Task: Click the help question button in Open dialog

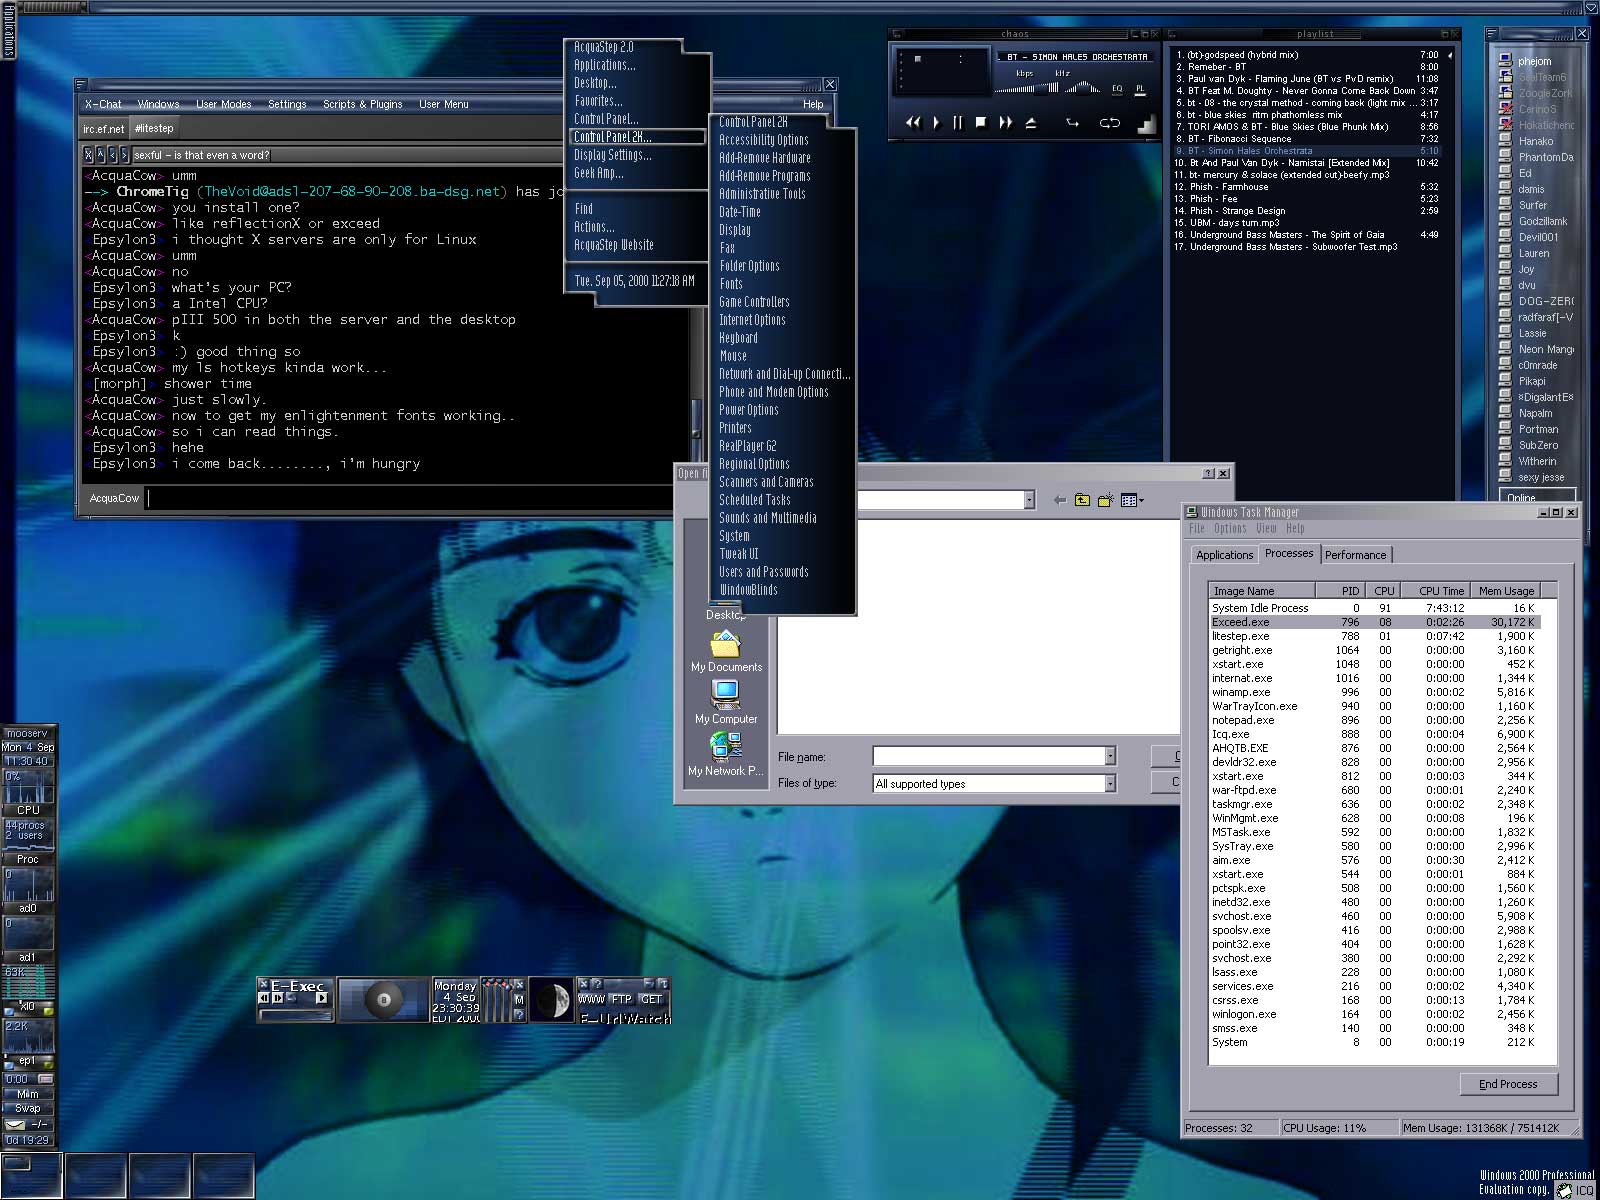Action: (x=1208, y=473)
